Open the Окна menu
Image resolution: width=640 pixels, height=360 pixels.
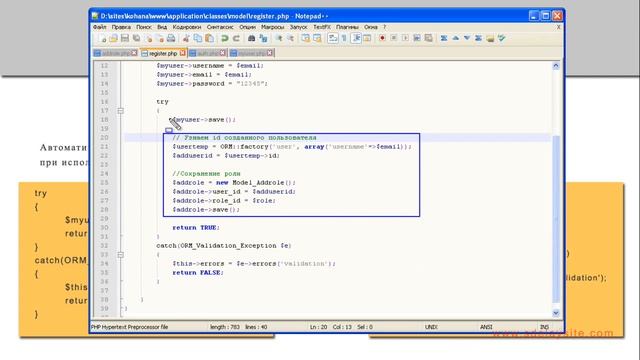click(371, 27)
